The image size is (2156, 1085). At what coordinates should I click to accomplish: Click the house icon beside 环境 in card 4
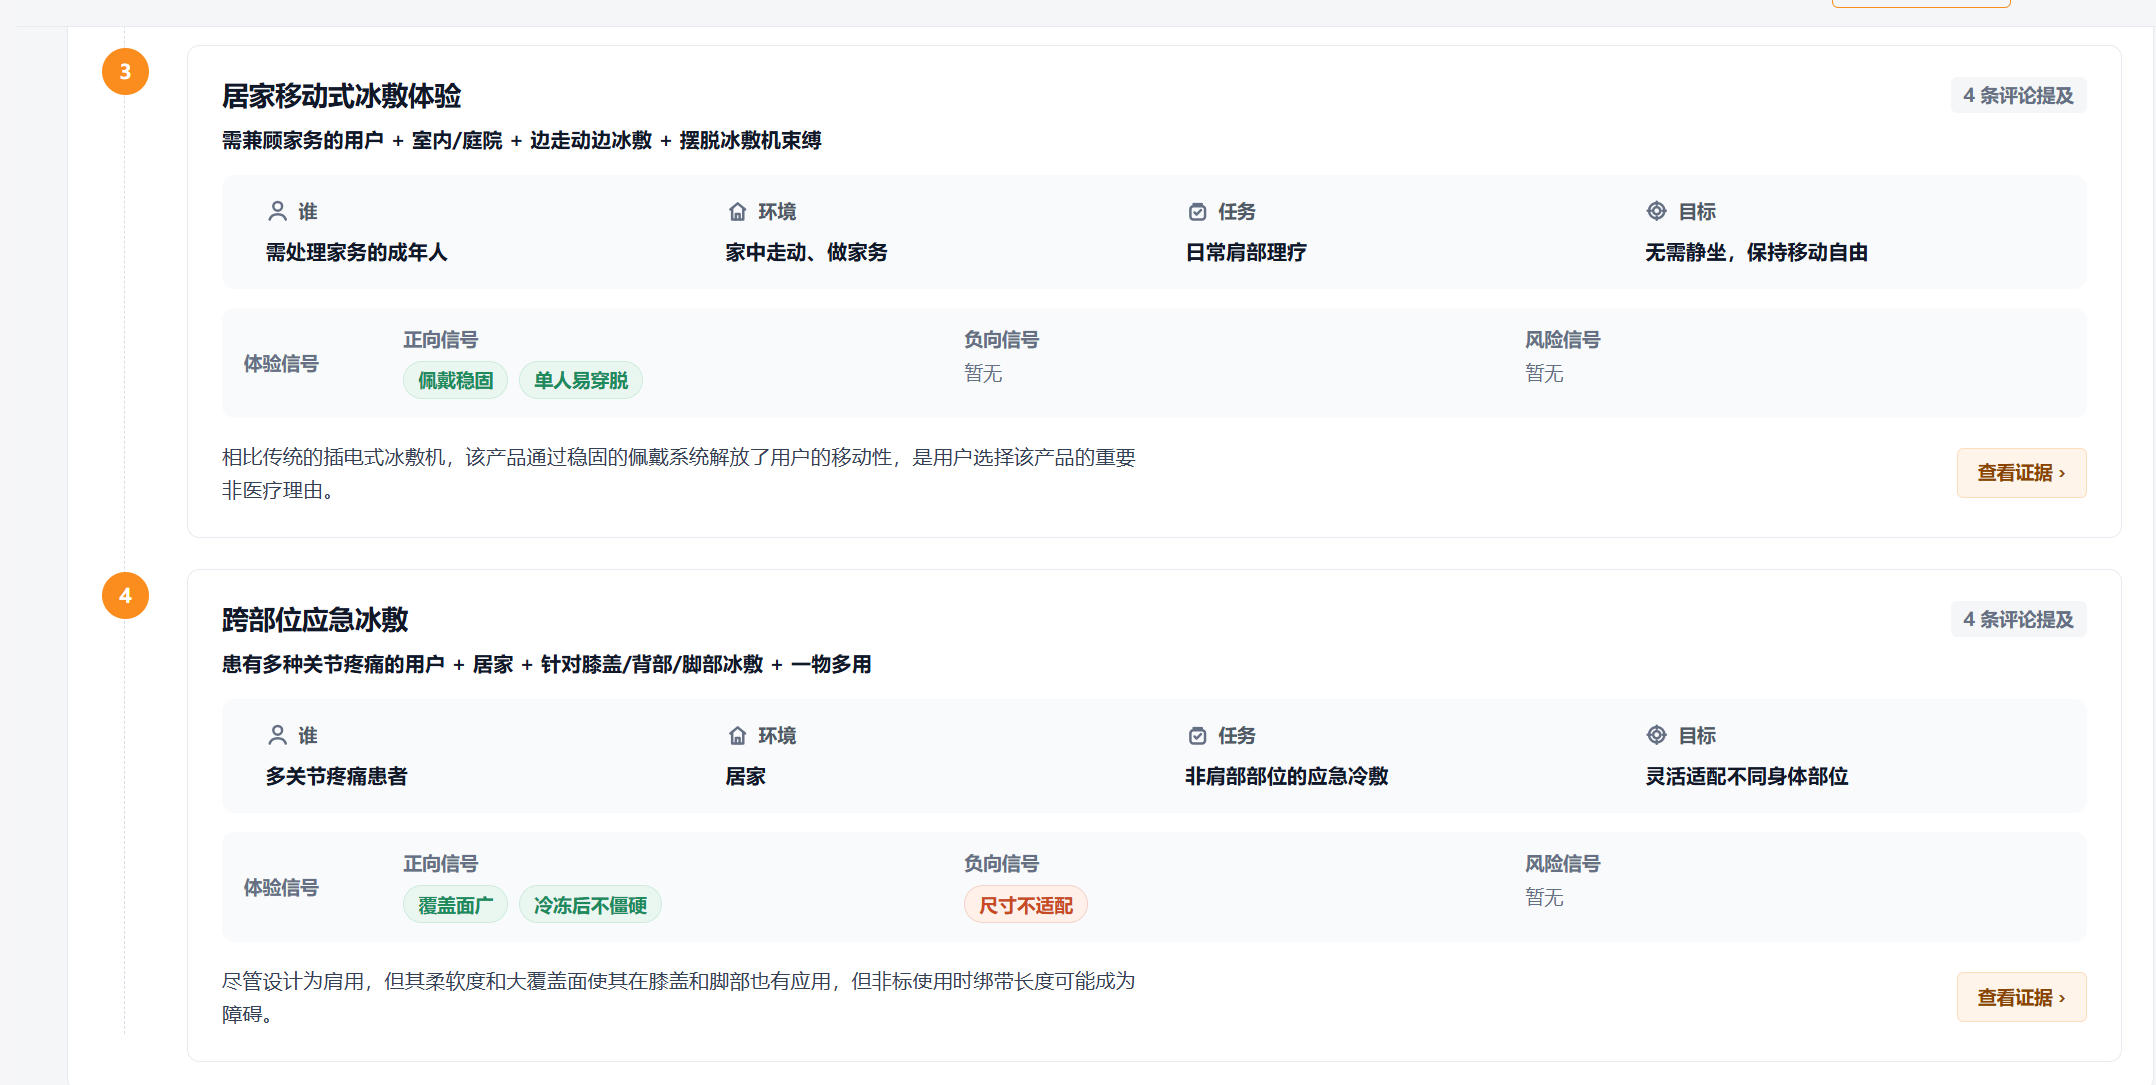(x=737, y=735)
